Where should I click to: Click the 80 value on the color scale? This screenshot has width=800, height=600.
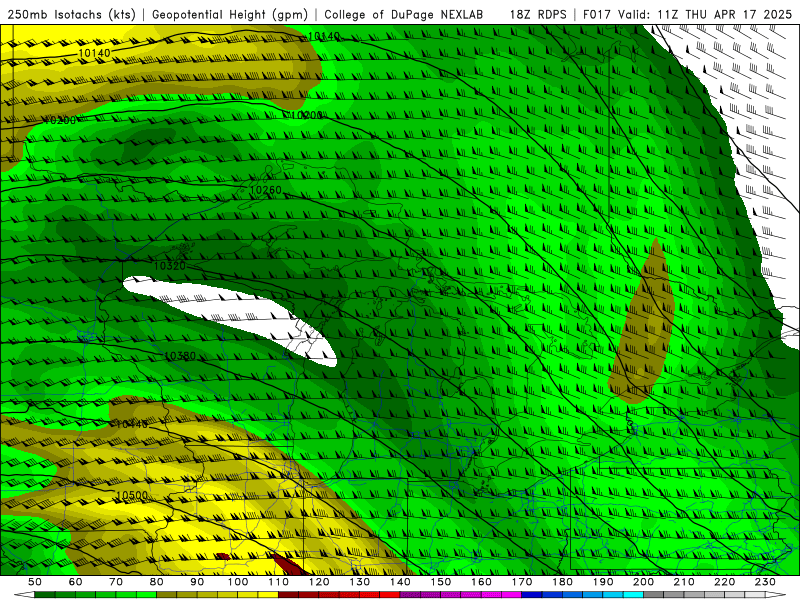point(157,582)
